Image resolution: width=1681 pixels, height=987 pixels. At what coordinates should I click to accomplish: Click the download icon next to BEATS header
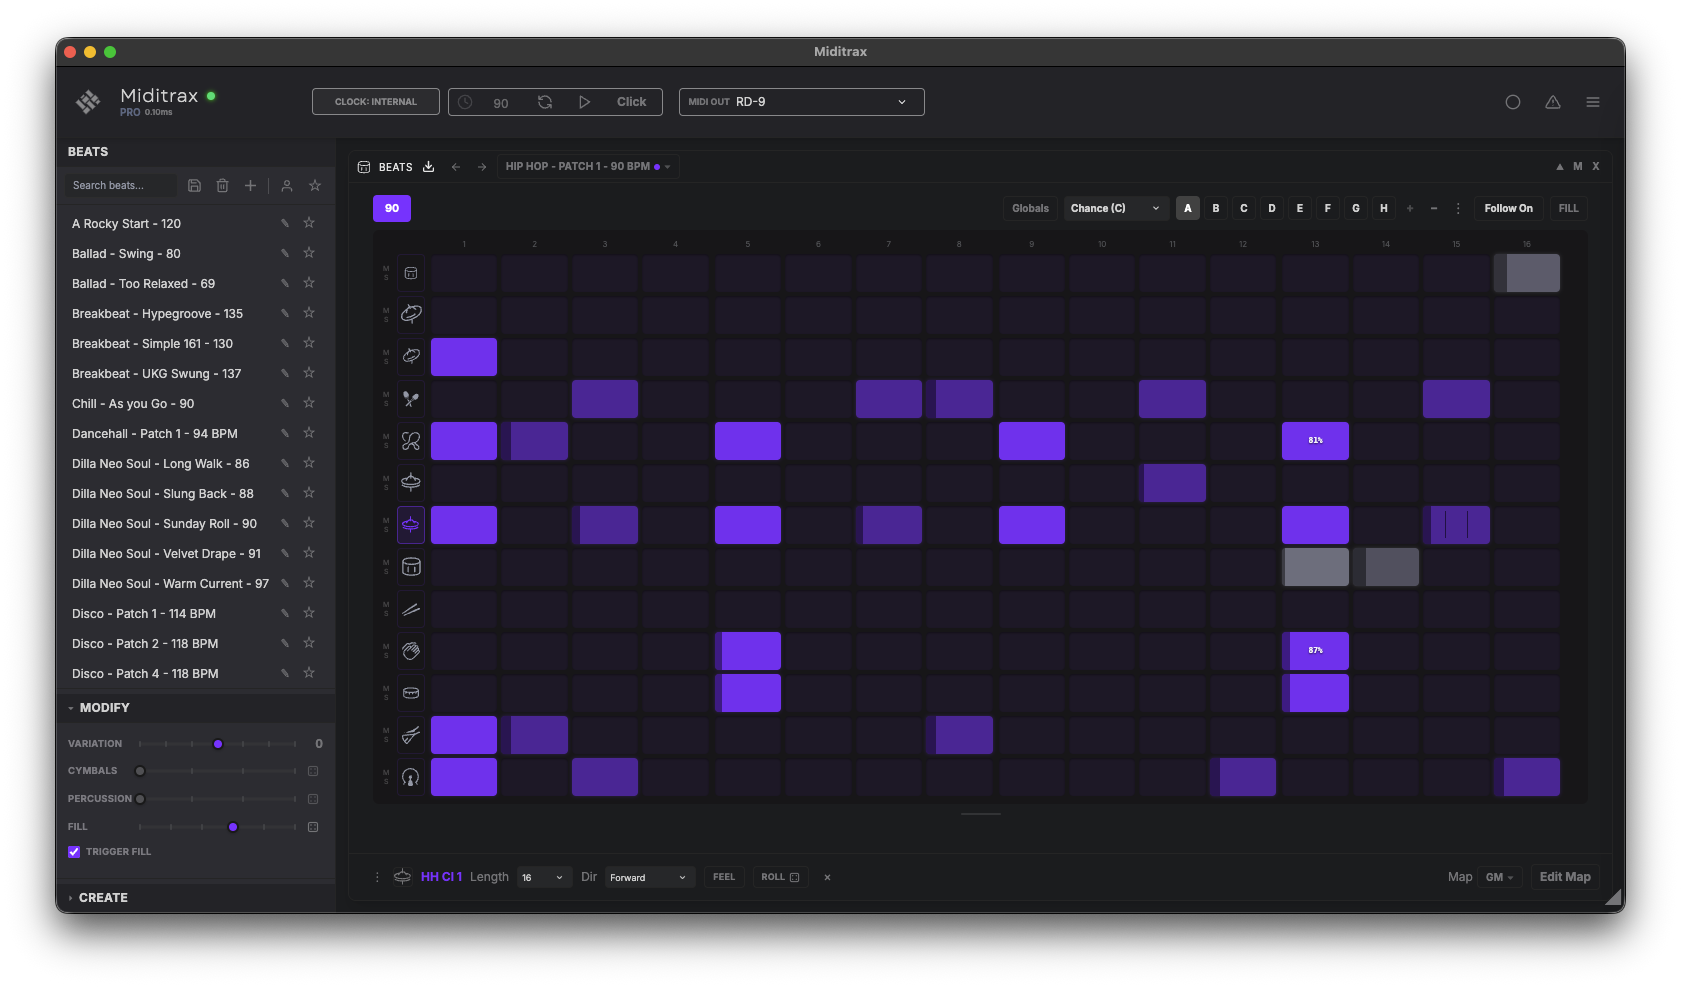pyautogui.click(x=429, y=167)
